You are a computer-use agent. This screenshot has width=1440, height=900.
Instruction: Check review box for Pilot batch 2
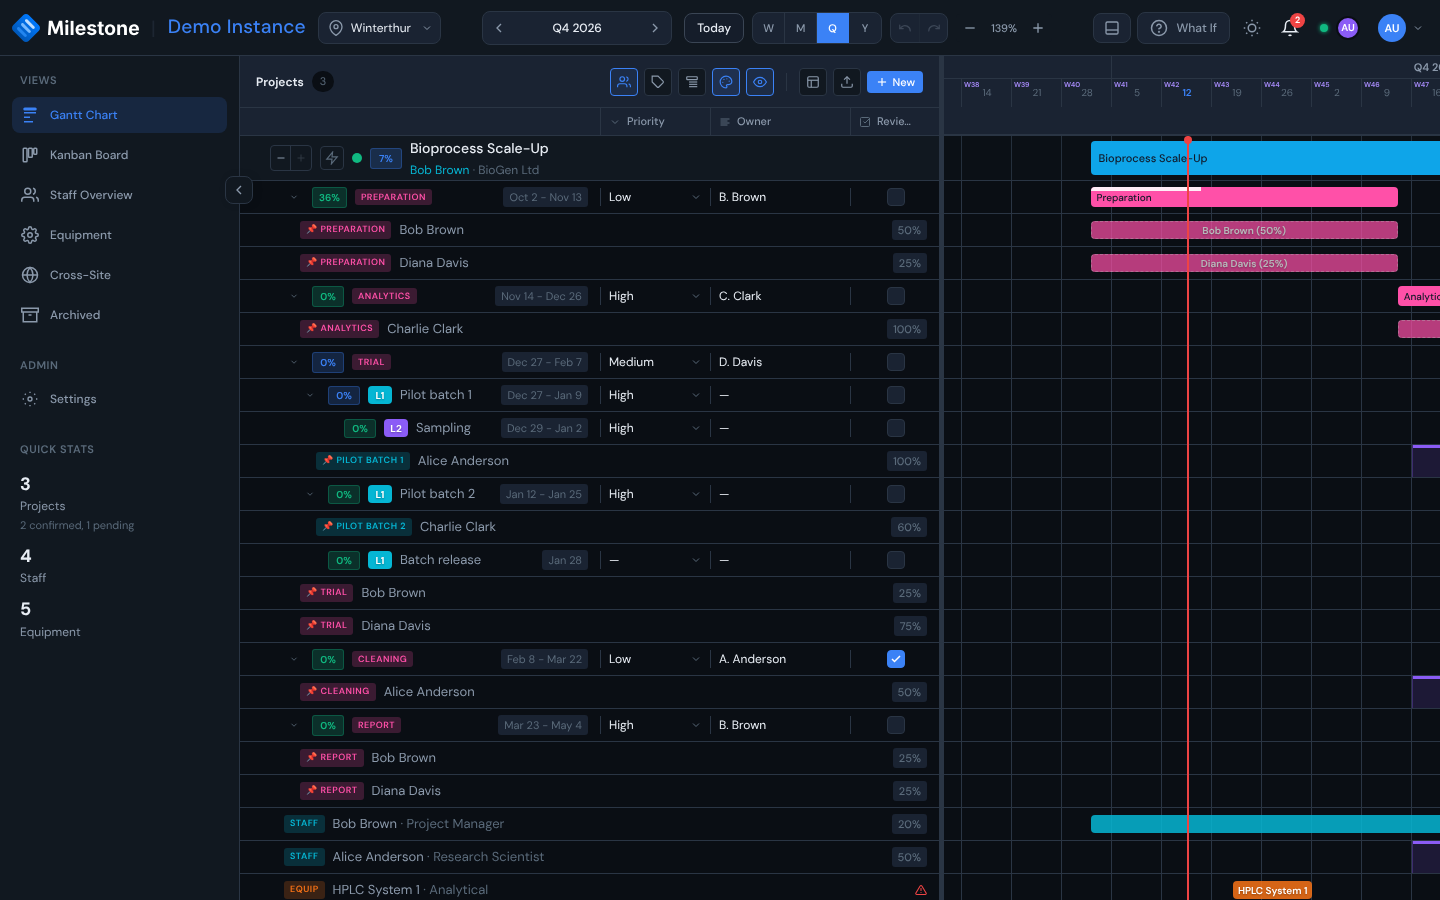(x=896, y=494)
